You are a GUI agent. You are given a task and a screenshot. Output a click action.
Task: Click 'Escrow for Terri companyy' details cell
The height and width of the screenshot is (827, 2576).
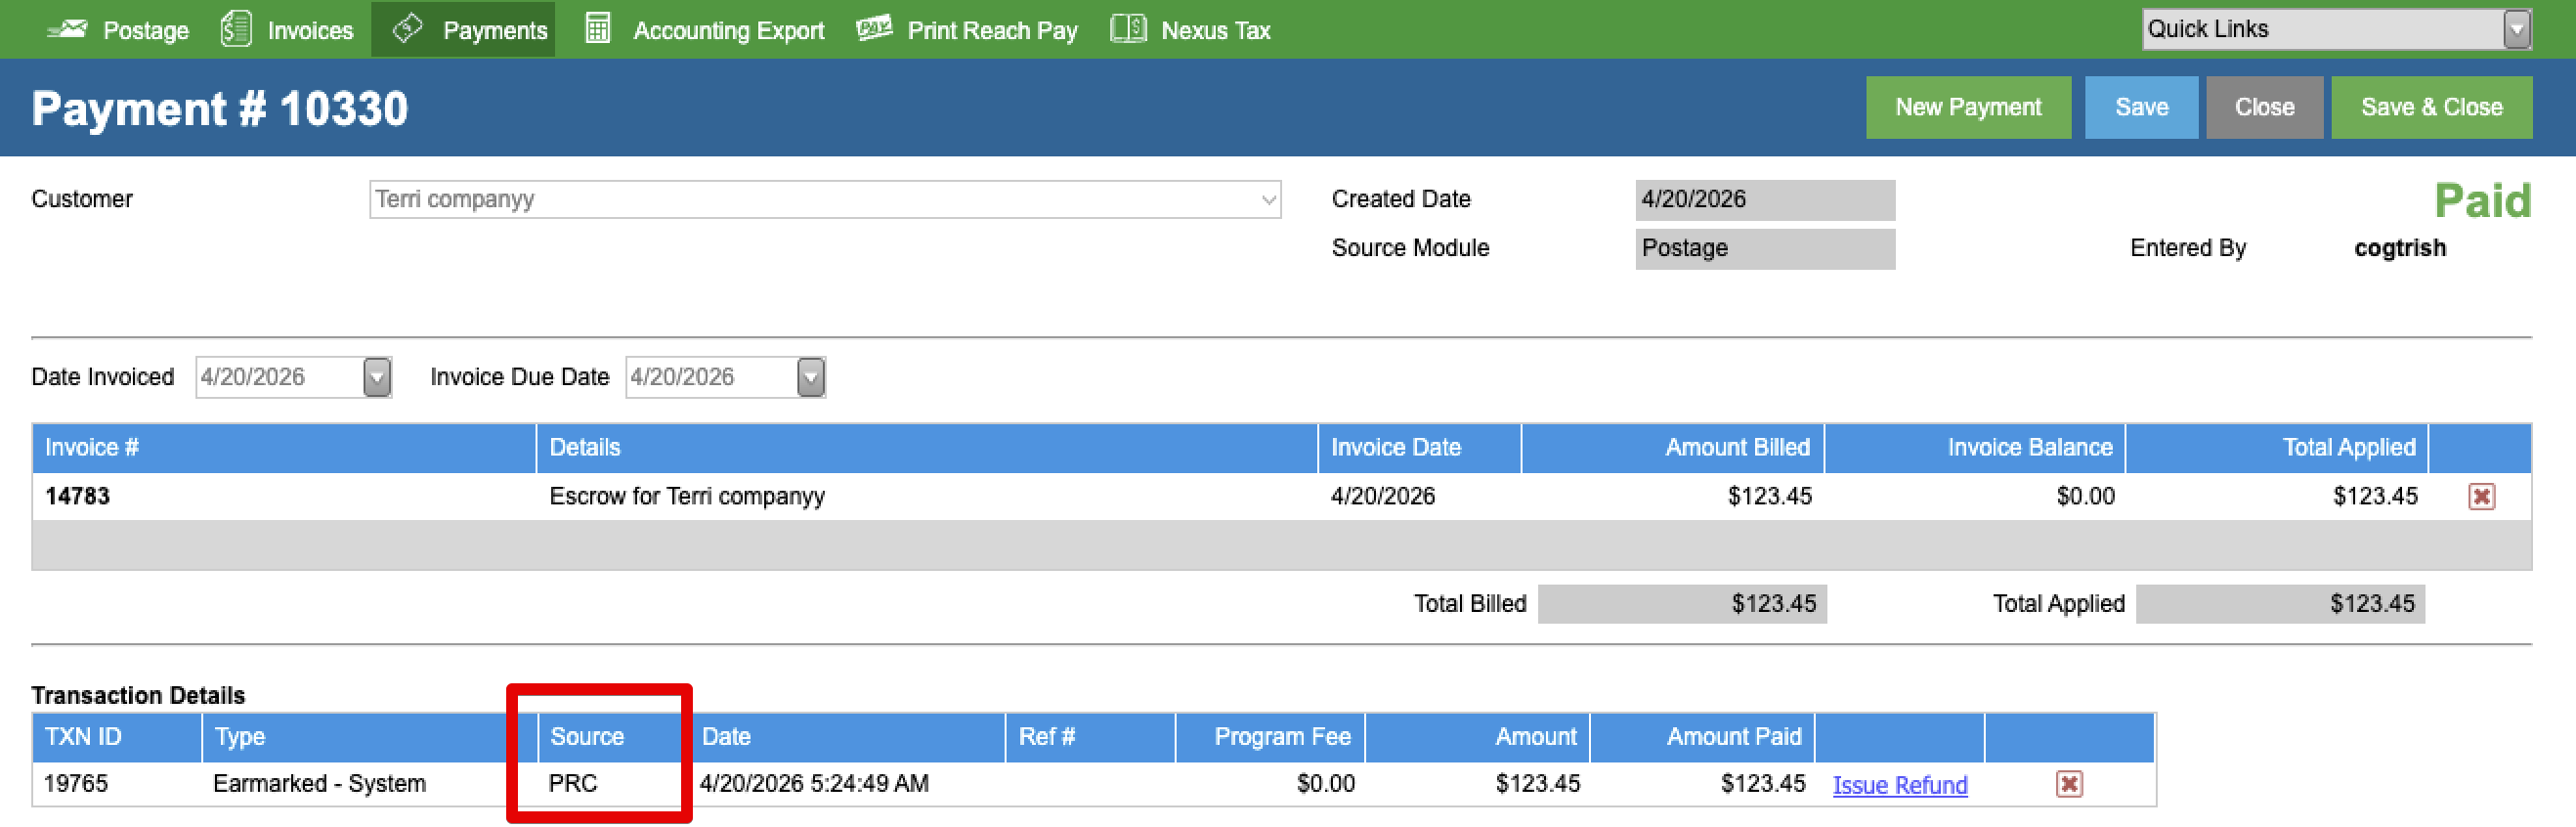coord(687,496)
